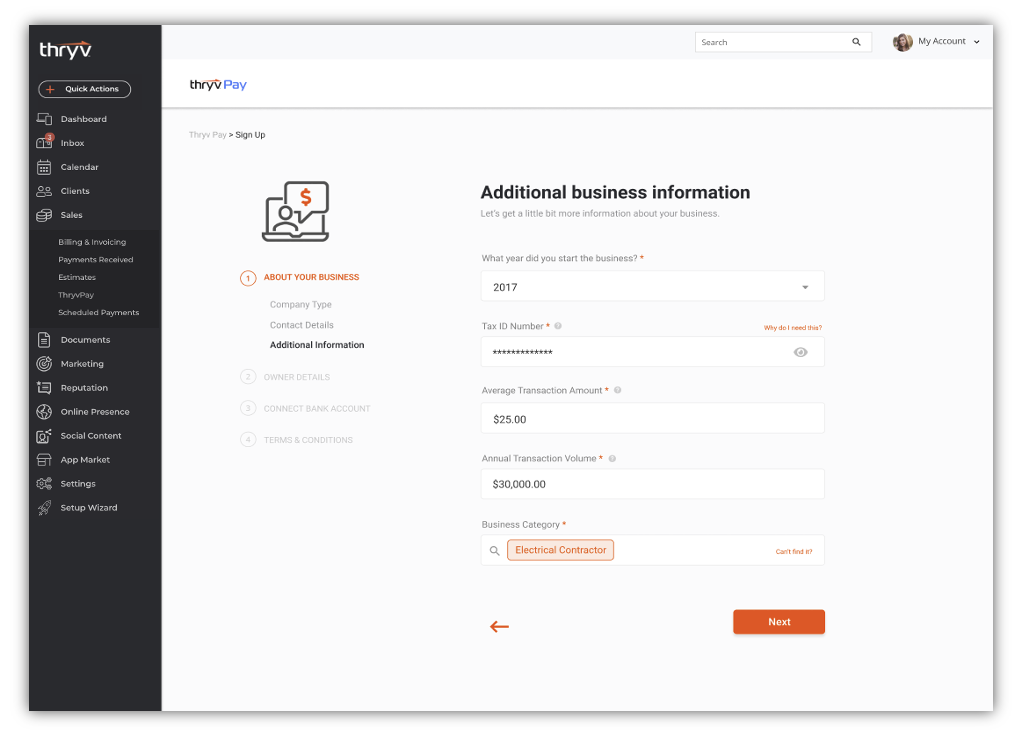Select Contact Details step
The height and width of the screenshot is (740, 1018).
pyautogui.click(x=302, y=325)
